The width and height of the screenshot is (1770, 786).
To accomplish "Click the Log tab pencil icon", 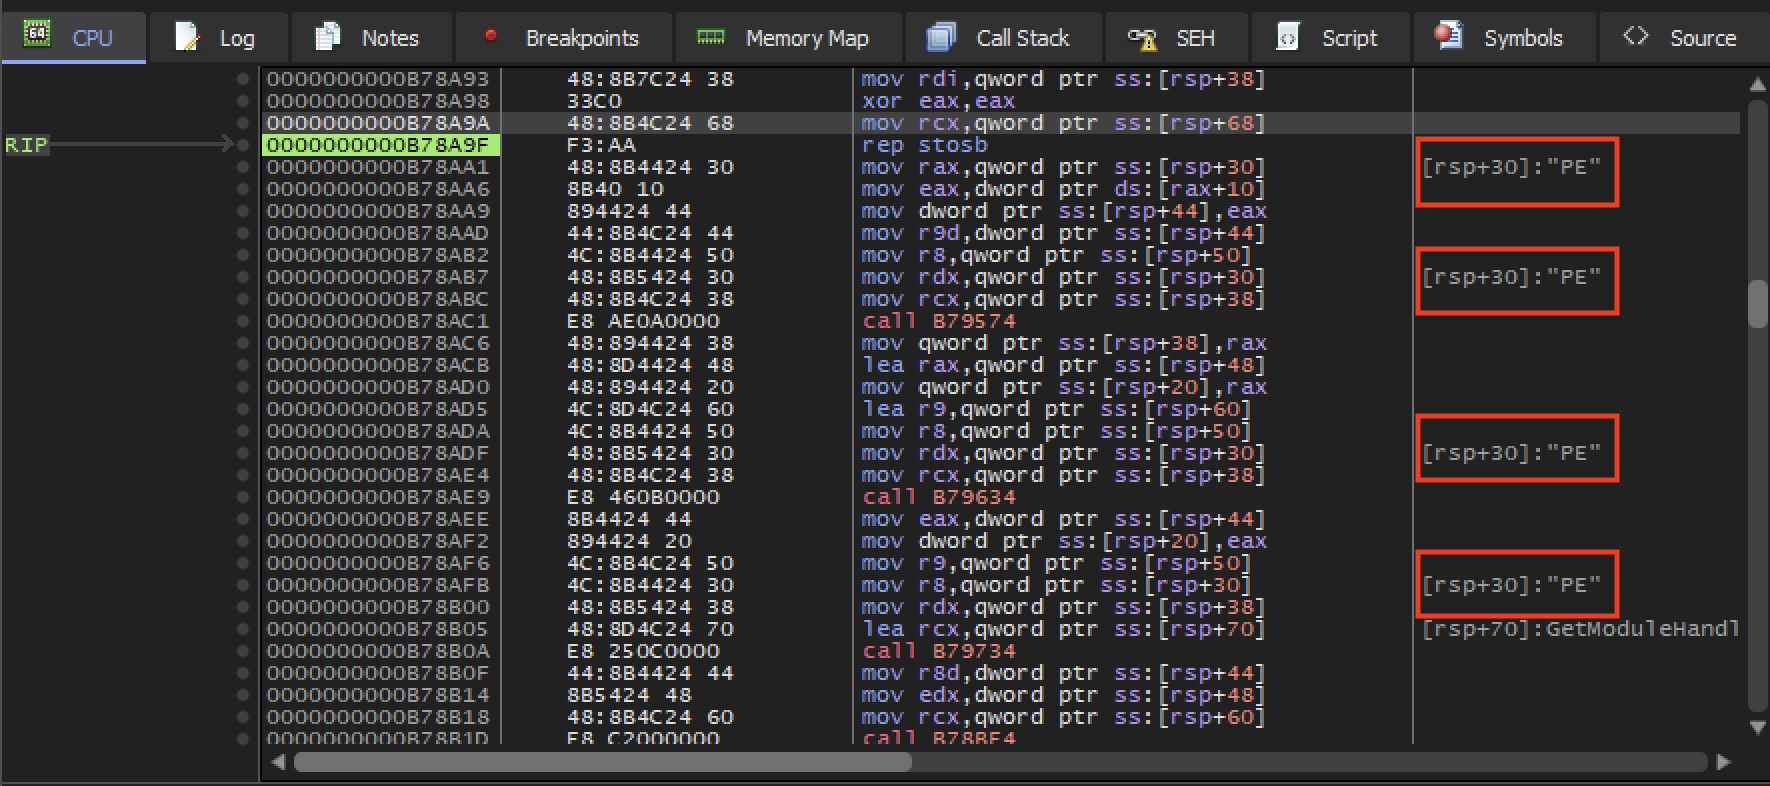I will point(187,37).
